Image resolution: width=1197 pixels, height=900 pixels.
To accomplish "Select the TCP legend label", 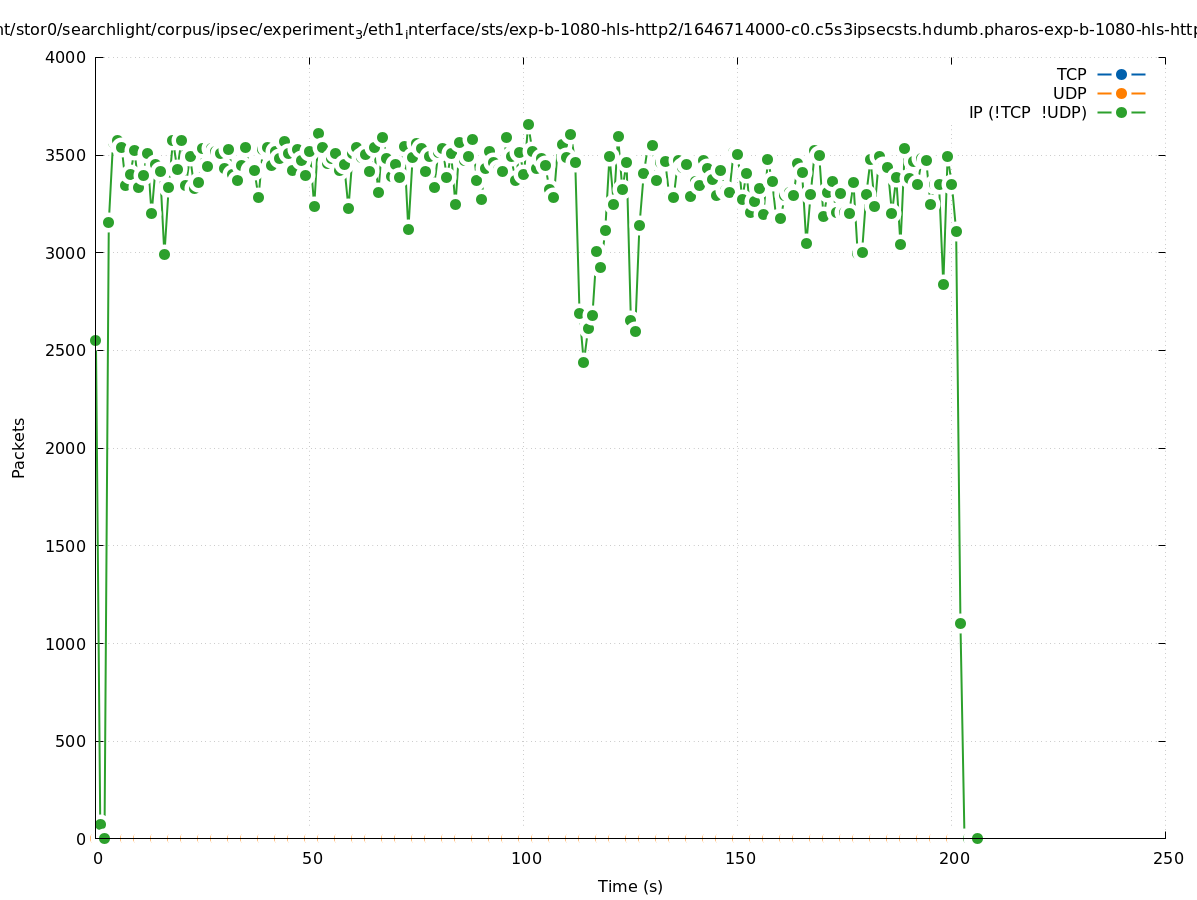I will coord(1071,74).
